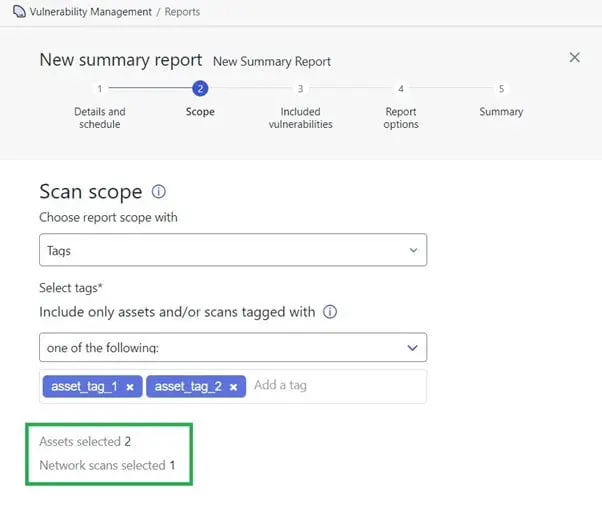Open the Vulnerability Management breadcrumb link
The width and height of the screenshot is (602, 522).
tap(91, 12)
